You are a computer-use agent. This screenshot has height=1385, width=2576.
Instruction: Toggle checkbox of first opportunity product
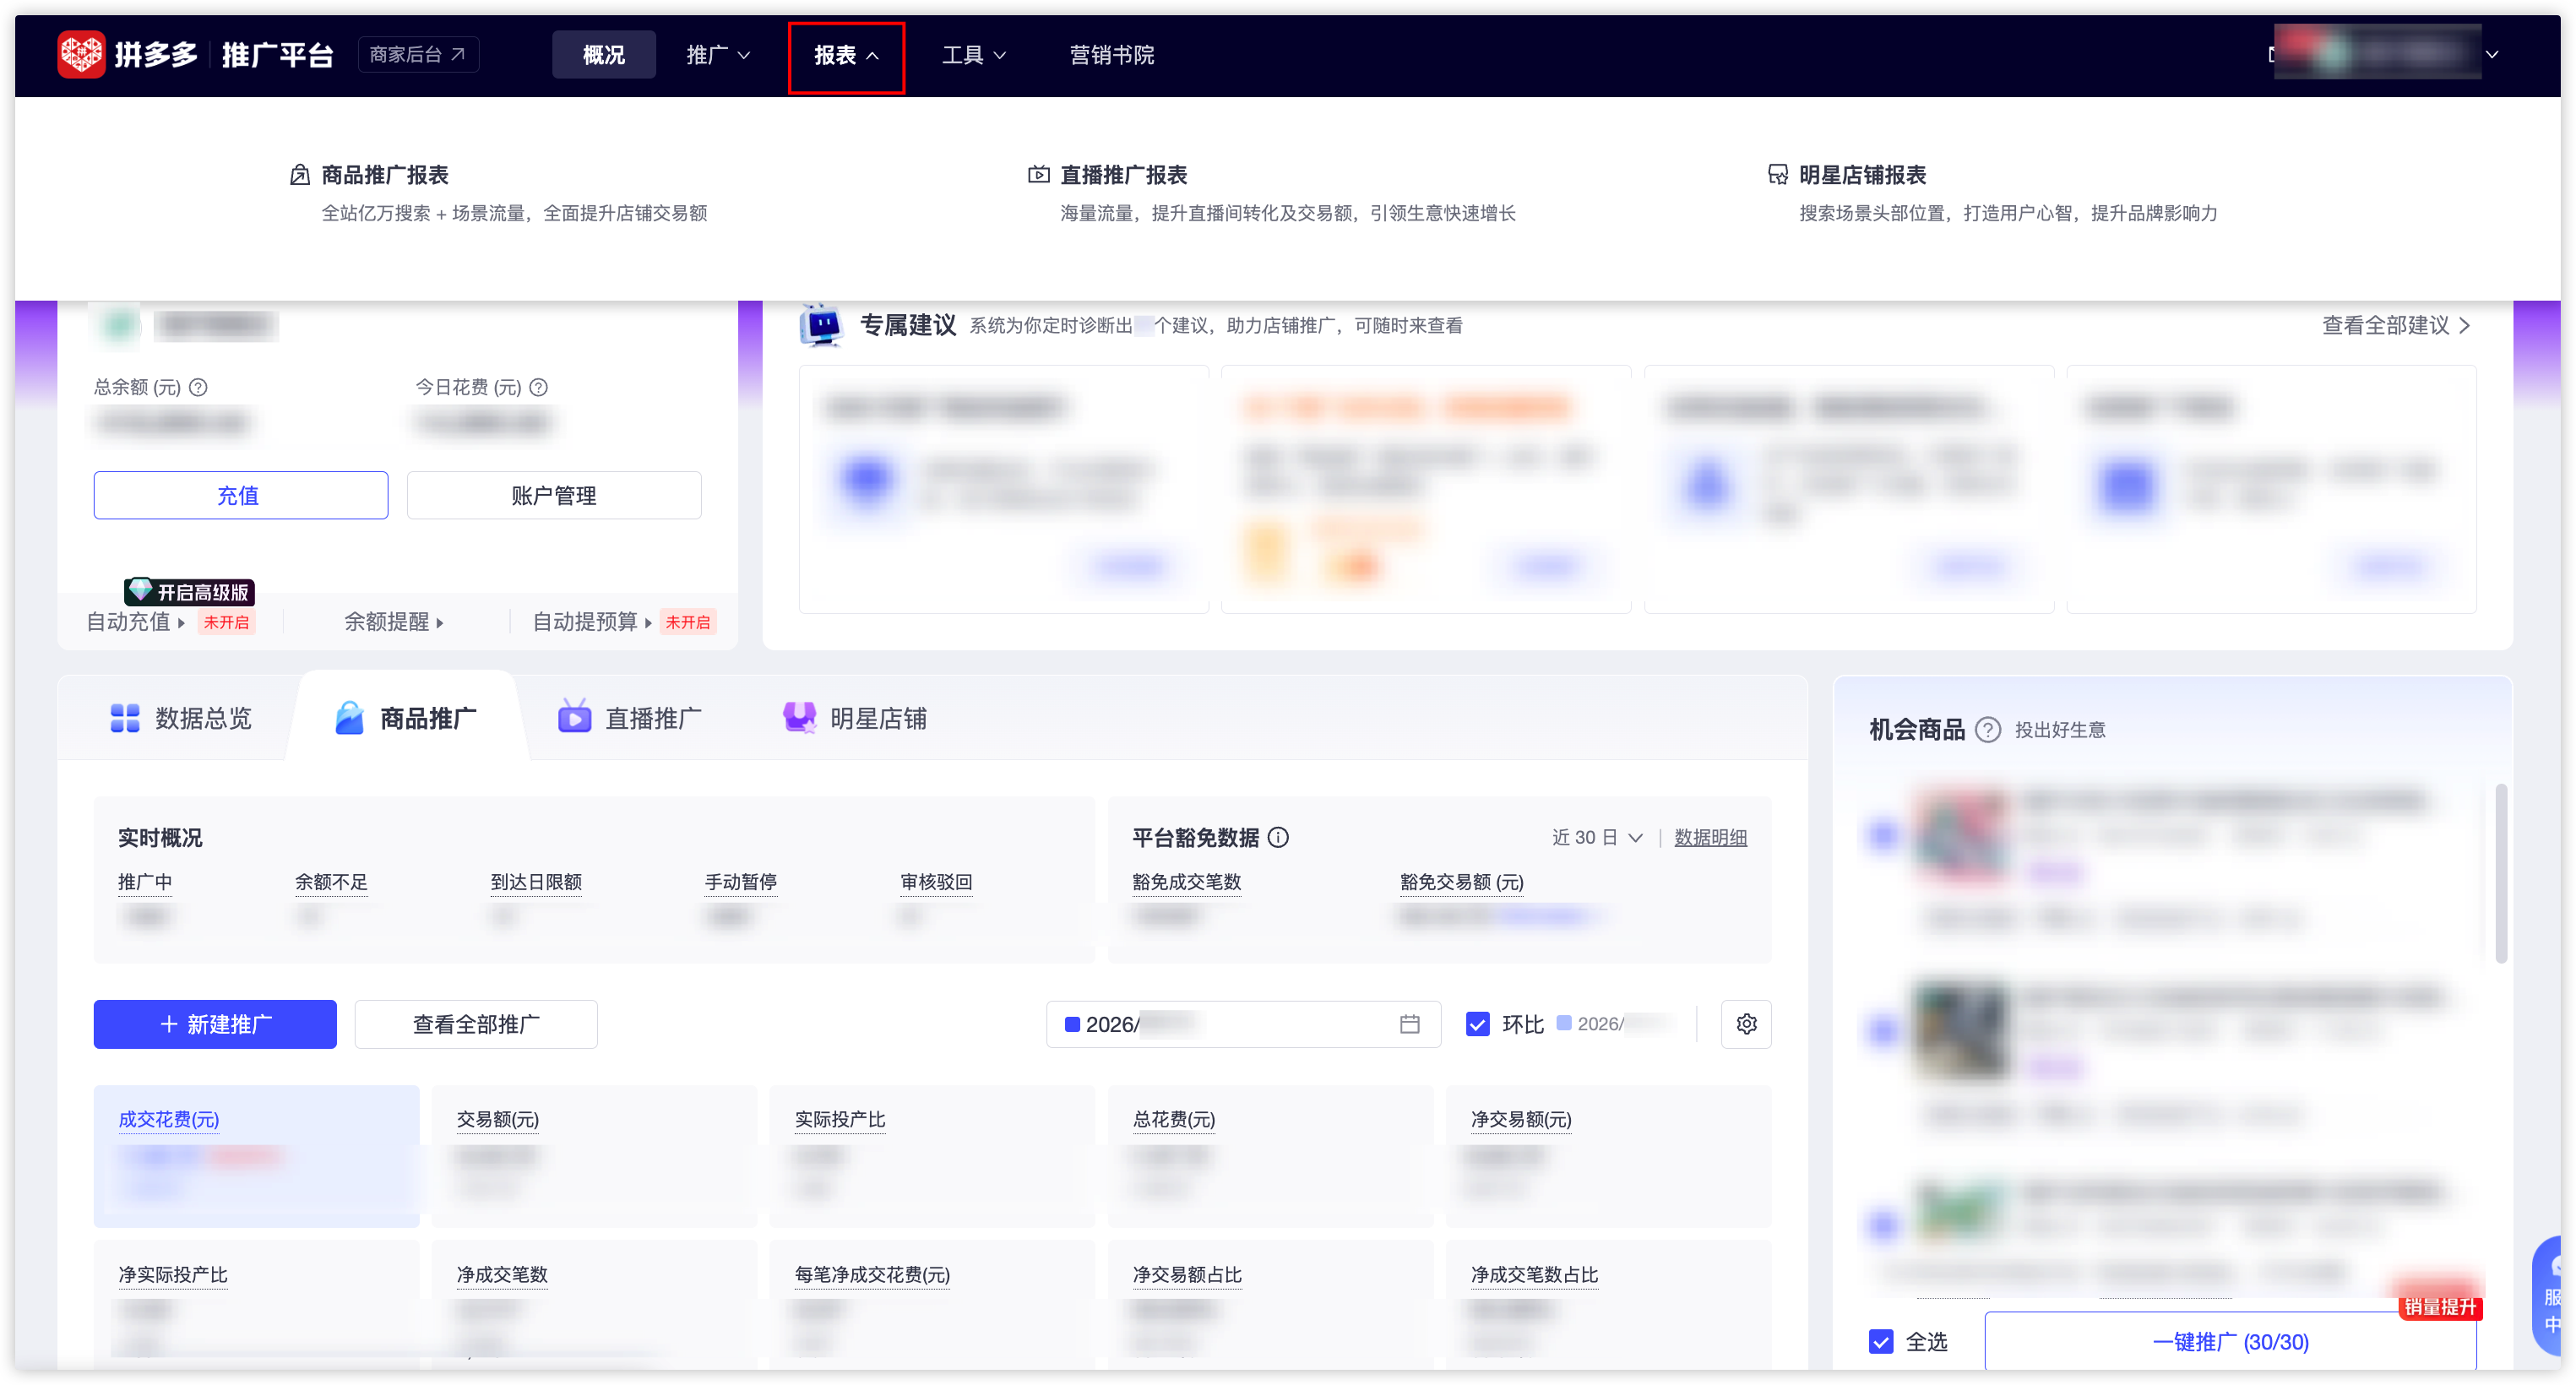[x=1884, y=834]
